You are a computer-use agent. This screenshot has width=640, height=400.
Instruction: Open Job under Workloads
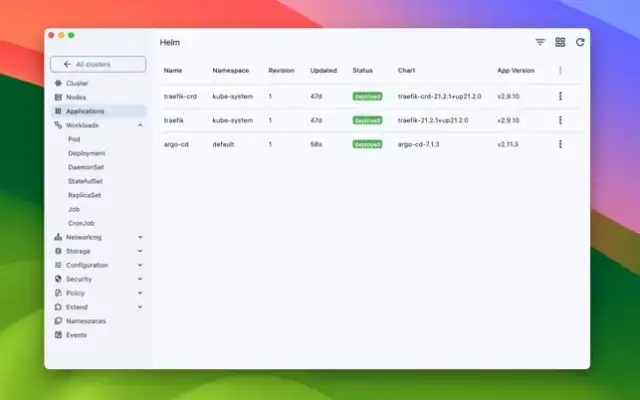click(x=74, y=209)
